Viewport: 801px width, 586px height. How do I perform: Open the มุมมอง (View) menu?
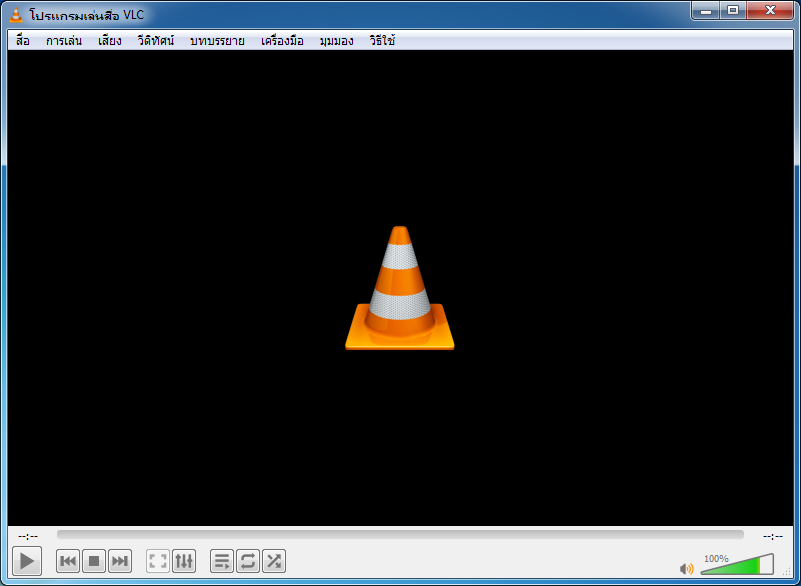[x=337, y=41]
